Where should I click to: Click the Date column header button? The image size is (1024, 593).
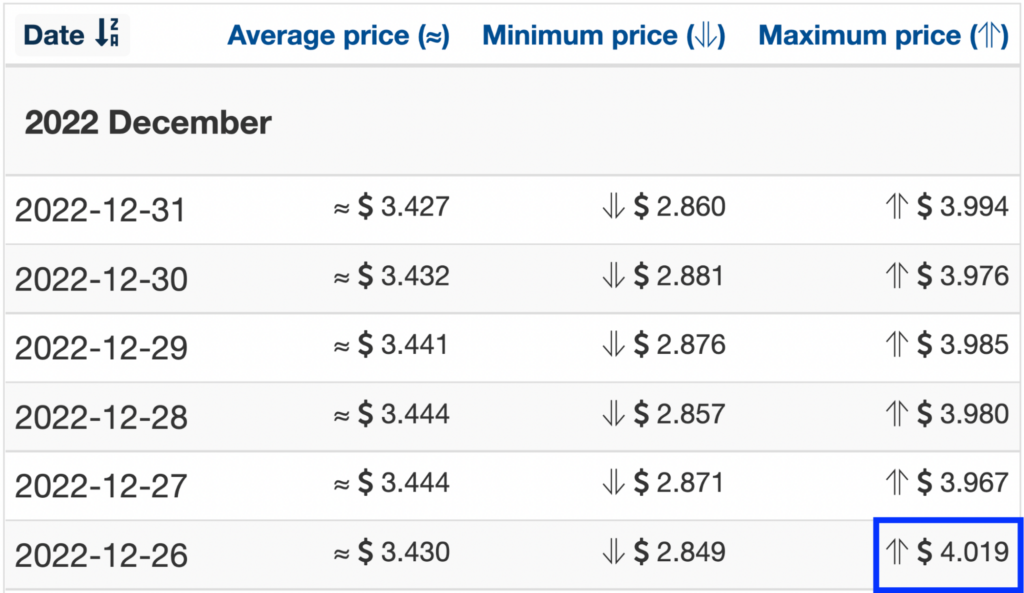pos(72,34)
